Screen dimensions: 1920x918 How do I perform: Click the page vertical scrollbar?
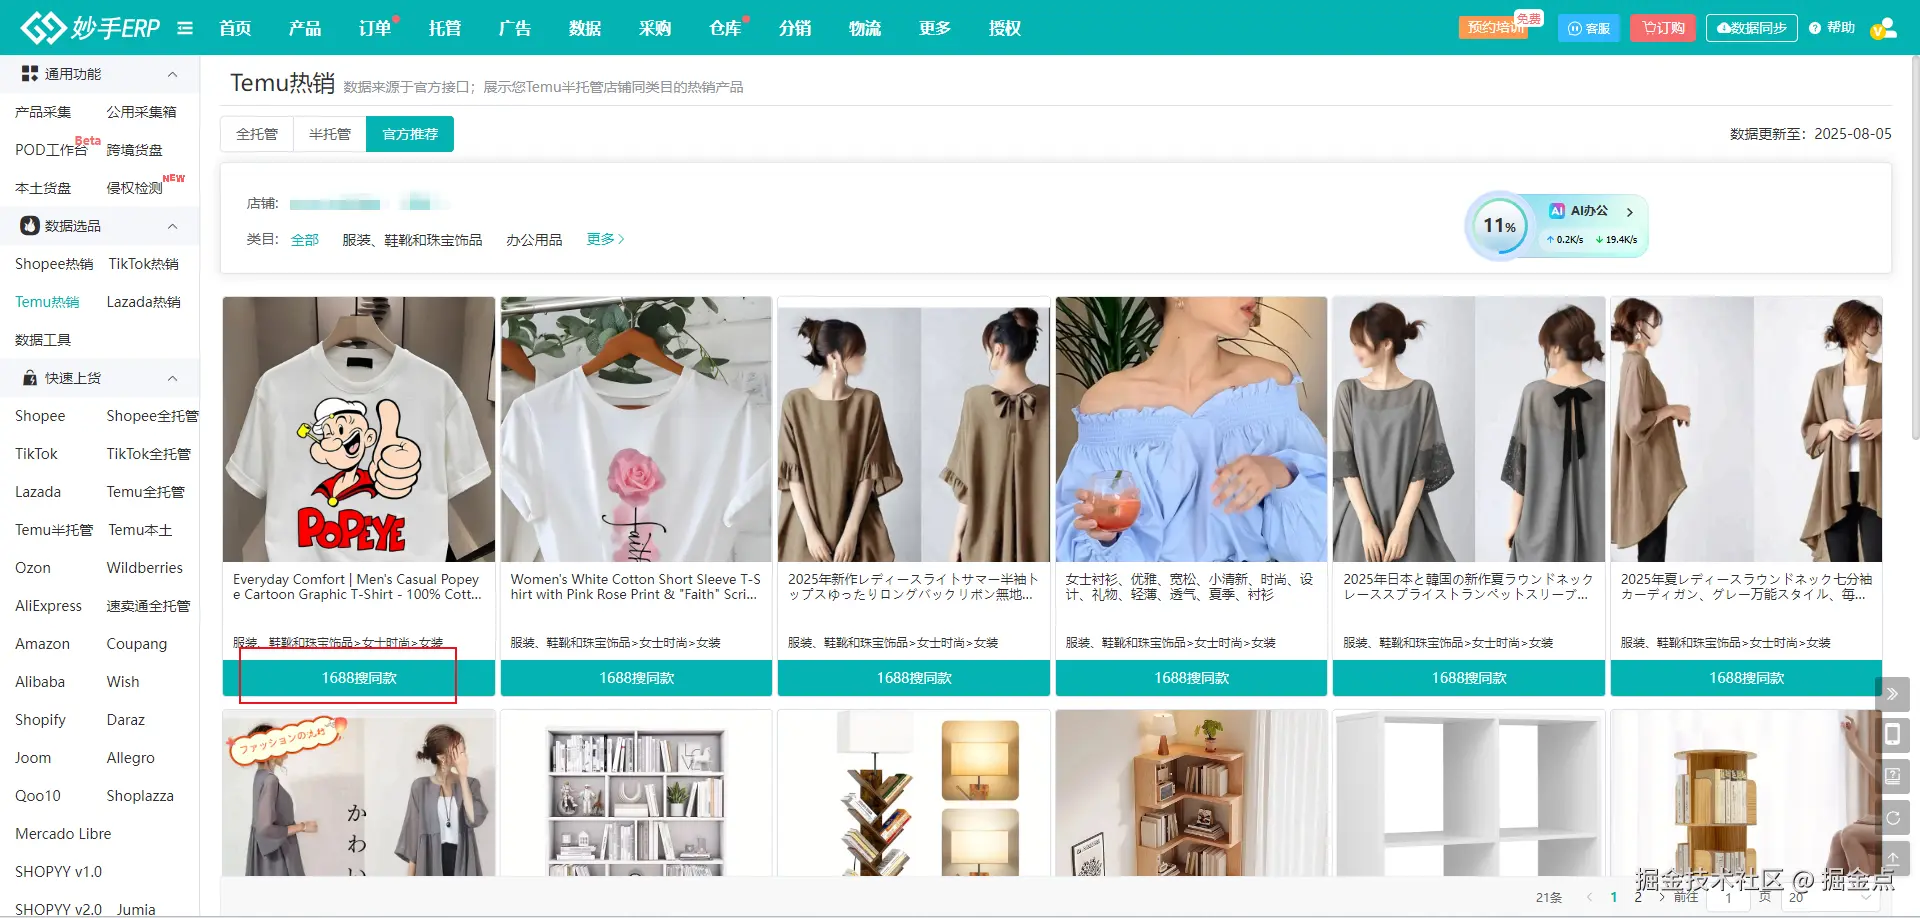[x=1914, y=248]
